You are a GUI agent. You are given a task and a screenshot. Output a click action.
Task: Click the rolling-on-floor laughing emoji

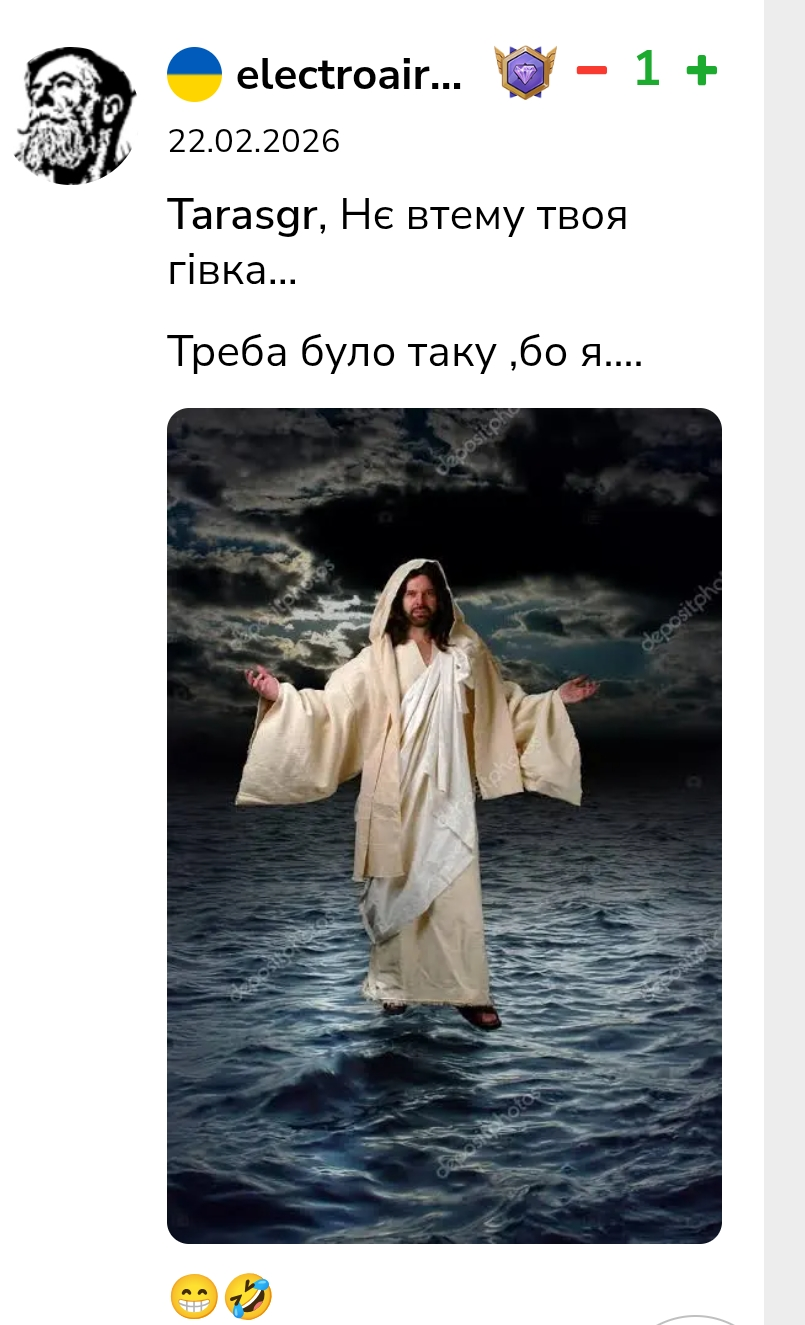pyautogui.click(x=247, y=1297)
